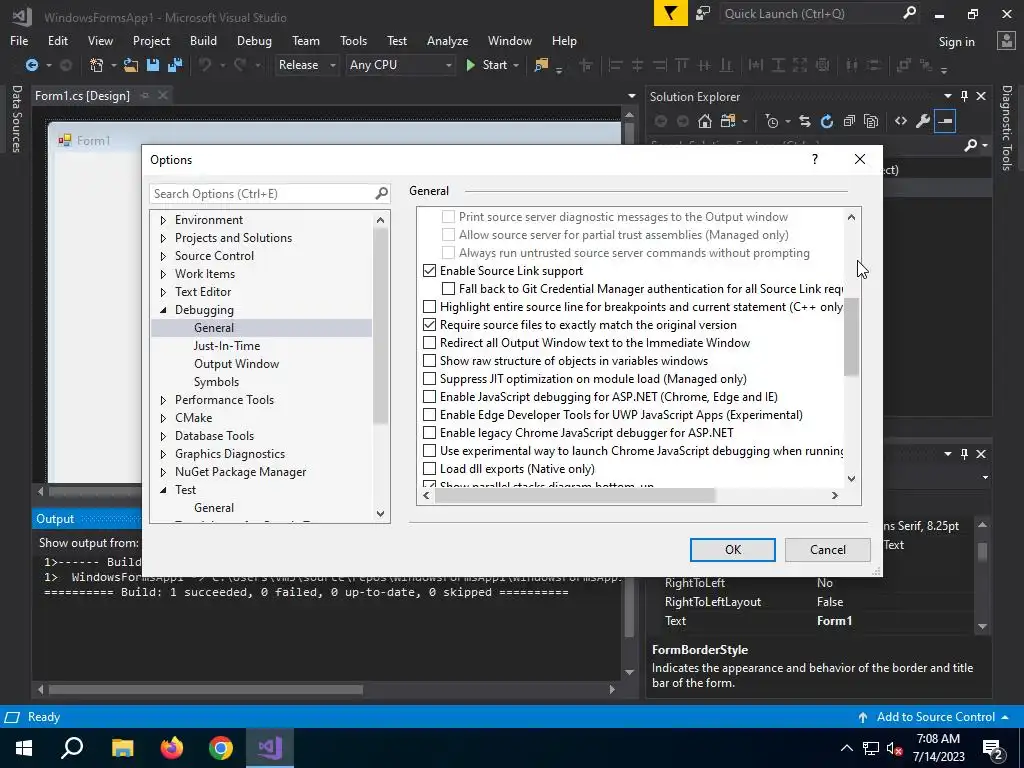The height and width of the screenshot is (768, 1024).
Task: Click Solution Explorer Preview Selected Items icon
Action: 945,121
